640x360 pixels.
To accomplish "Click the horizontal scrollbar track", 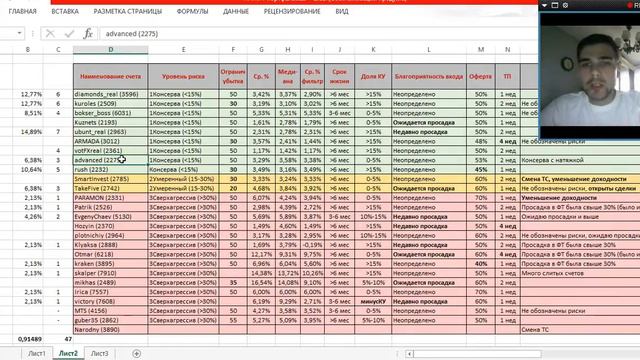I will [477, 354].
